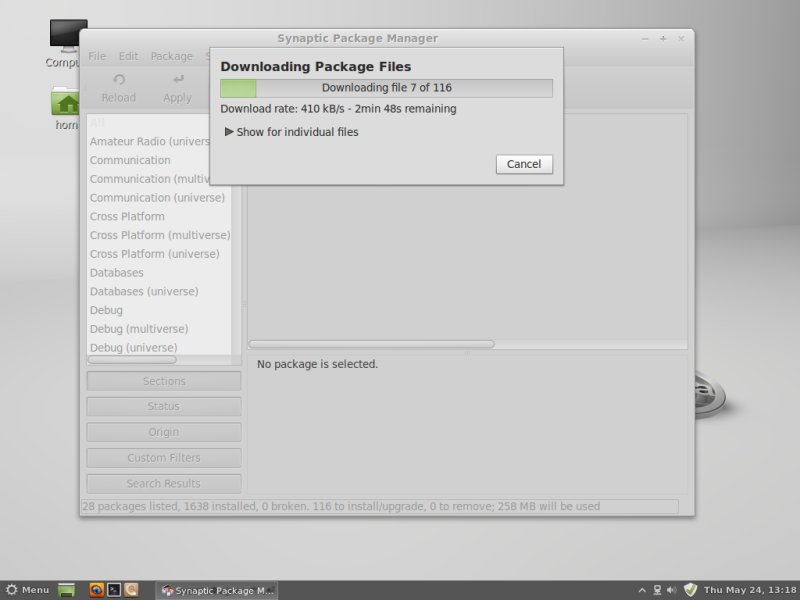The width and height of the screenshot is (800, 600).
Task: Cancel the package download
Action: click(524, 164)
